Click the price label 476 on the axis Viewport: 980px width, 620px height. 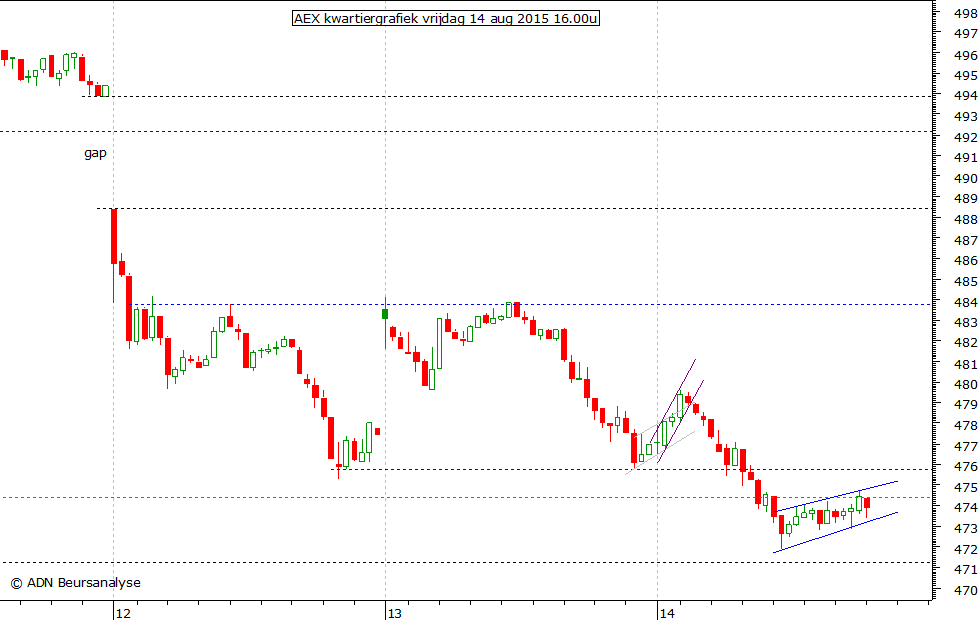point(966,466)
